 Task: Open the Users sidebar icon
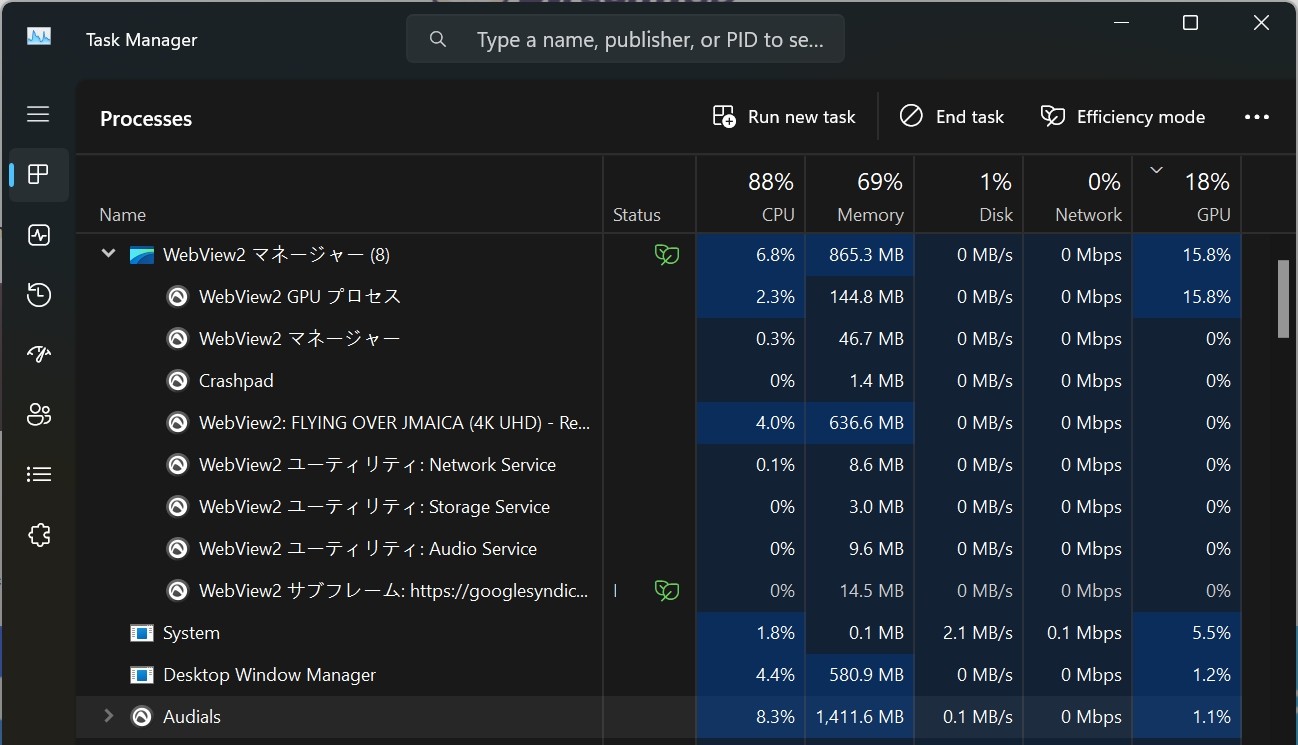[x=38, y=414]
